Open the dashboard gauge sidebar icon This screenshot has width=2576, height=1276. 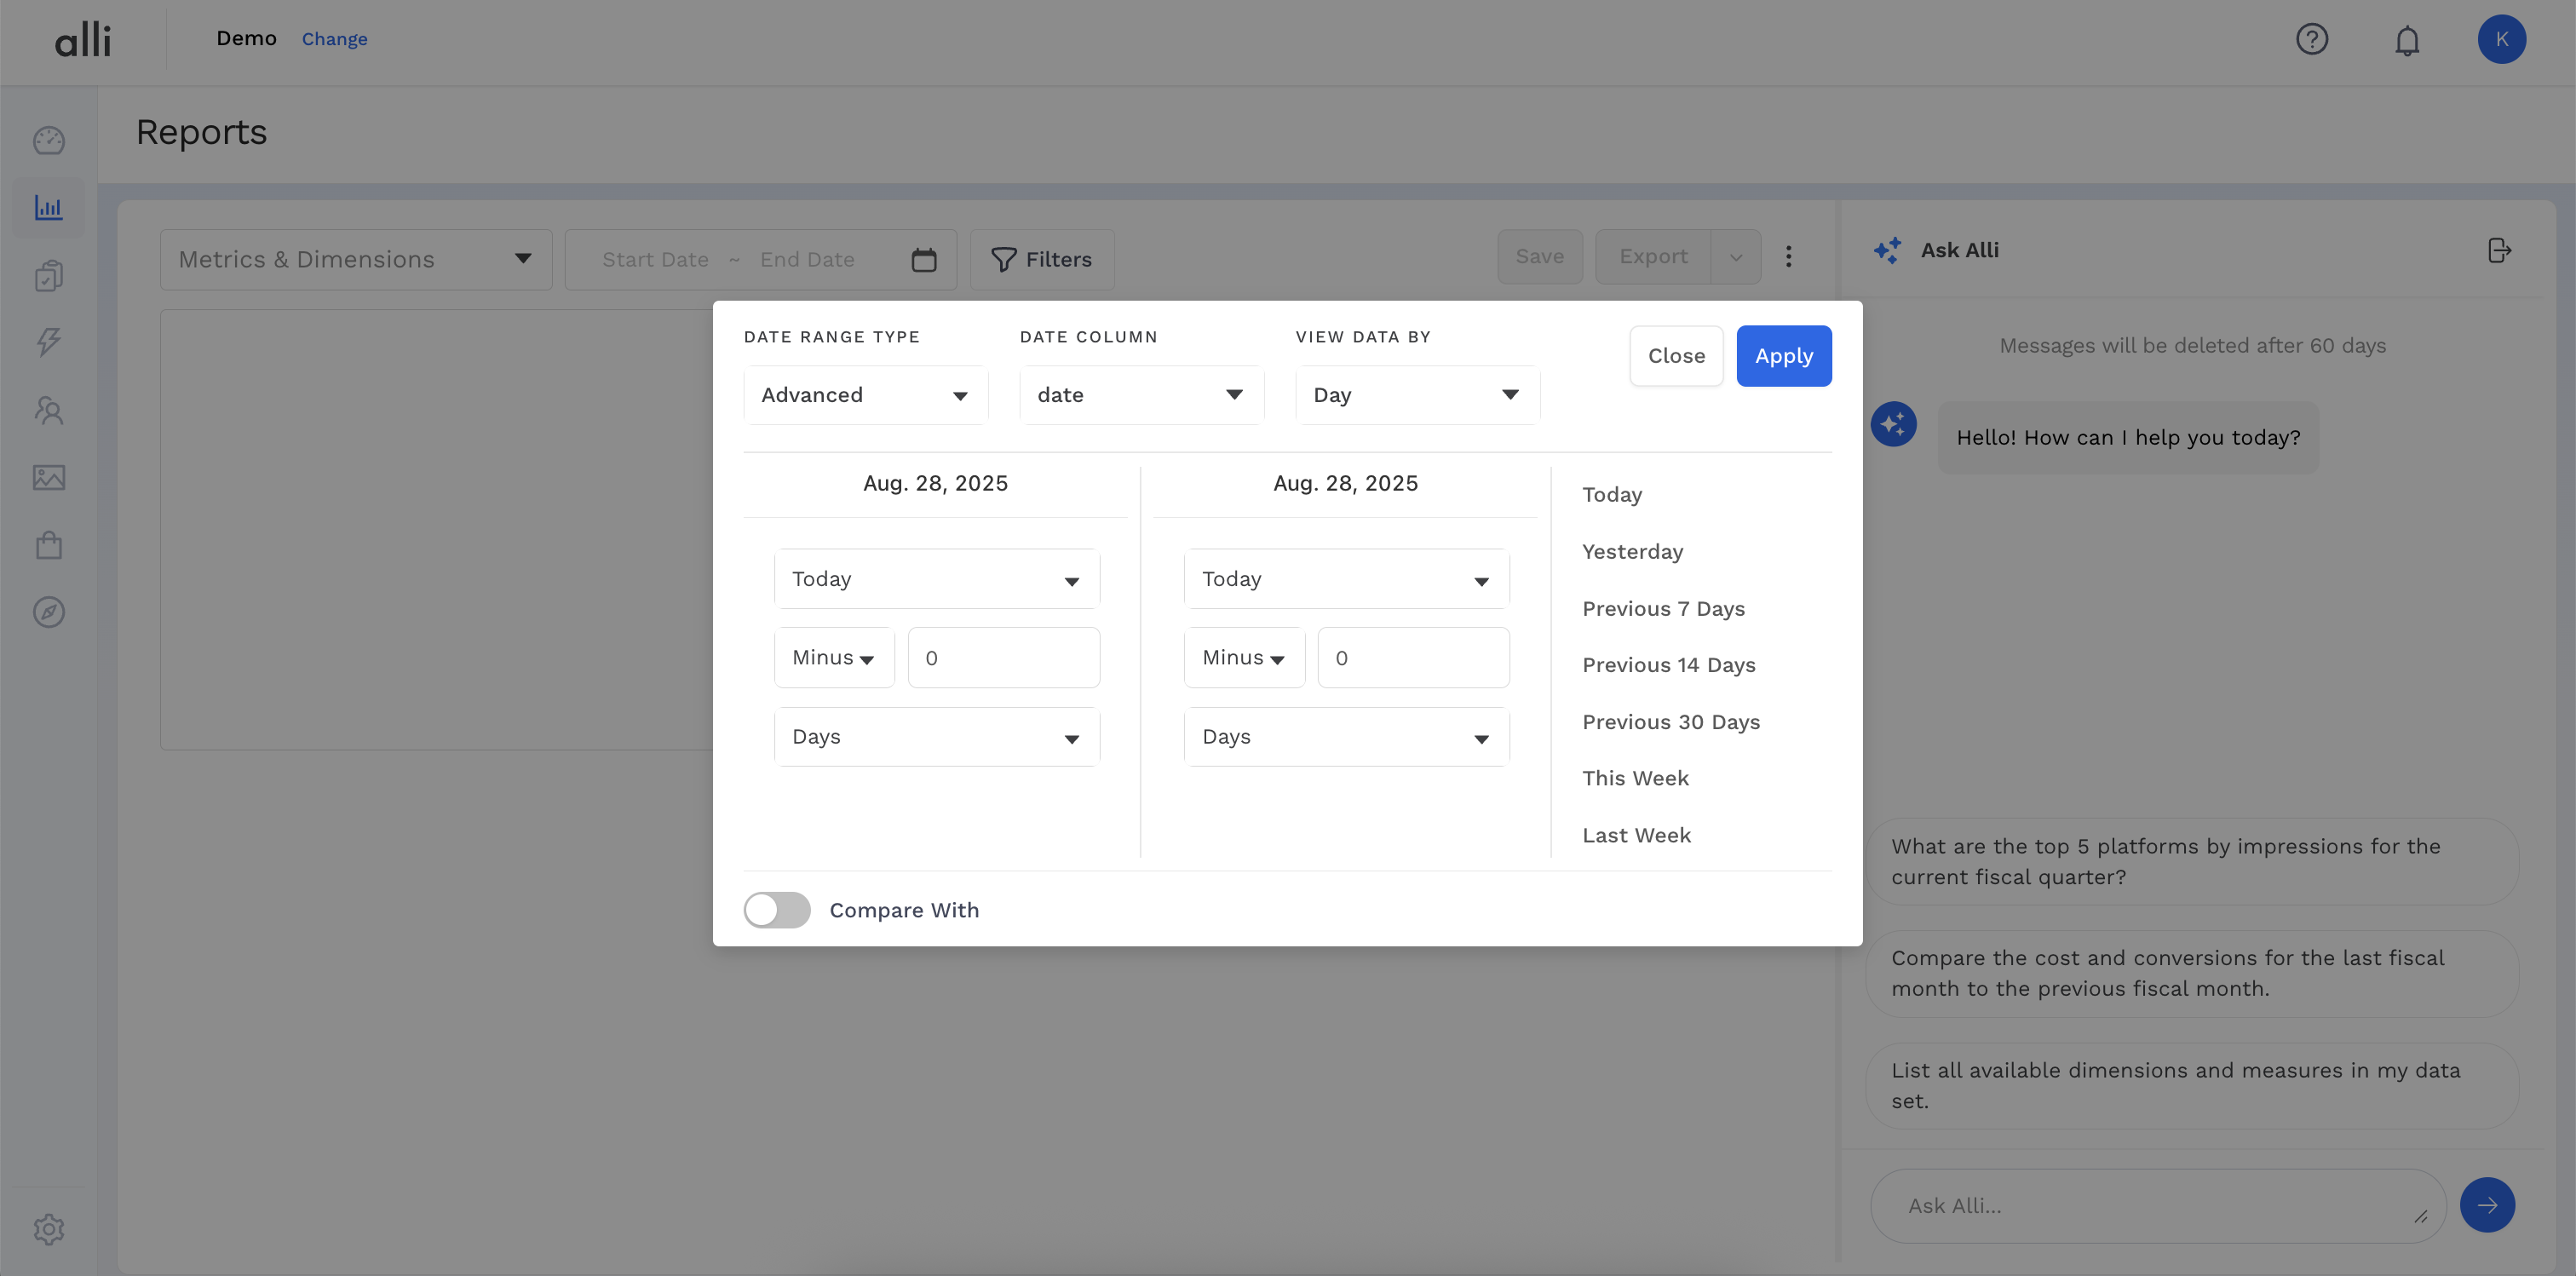[x=49, y=141]
